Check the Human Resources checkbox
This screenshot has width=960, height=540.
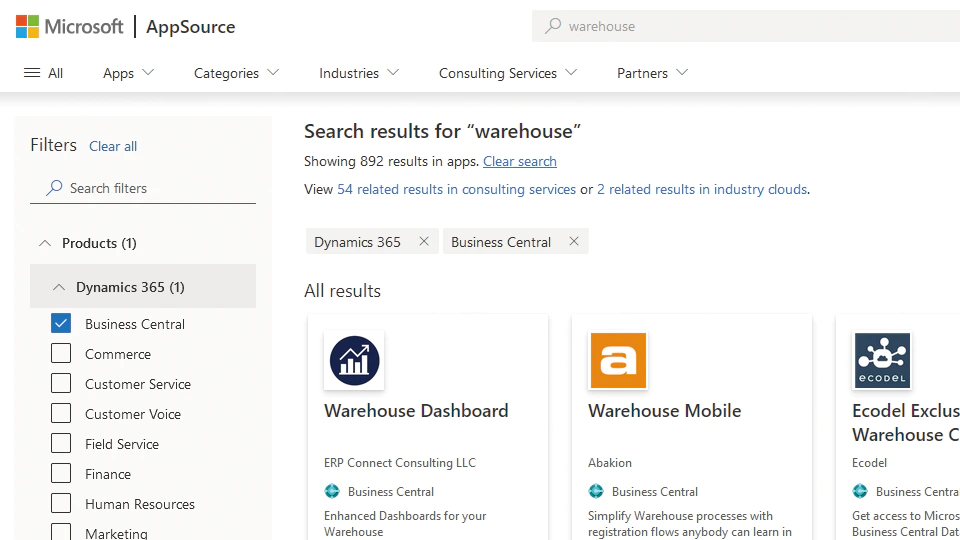(x=61, y=503)
